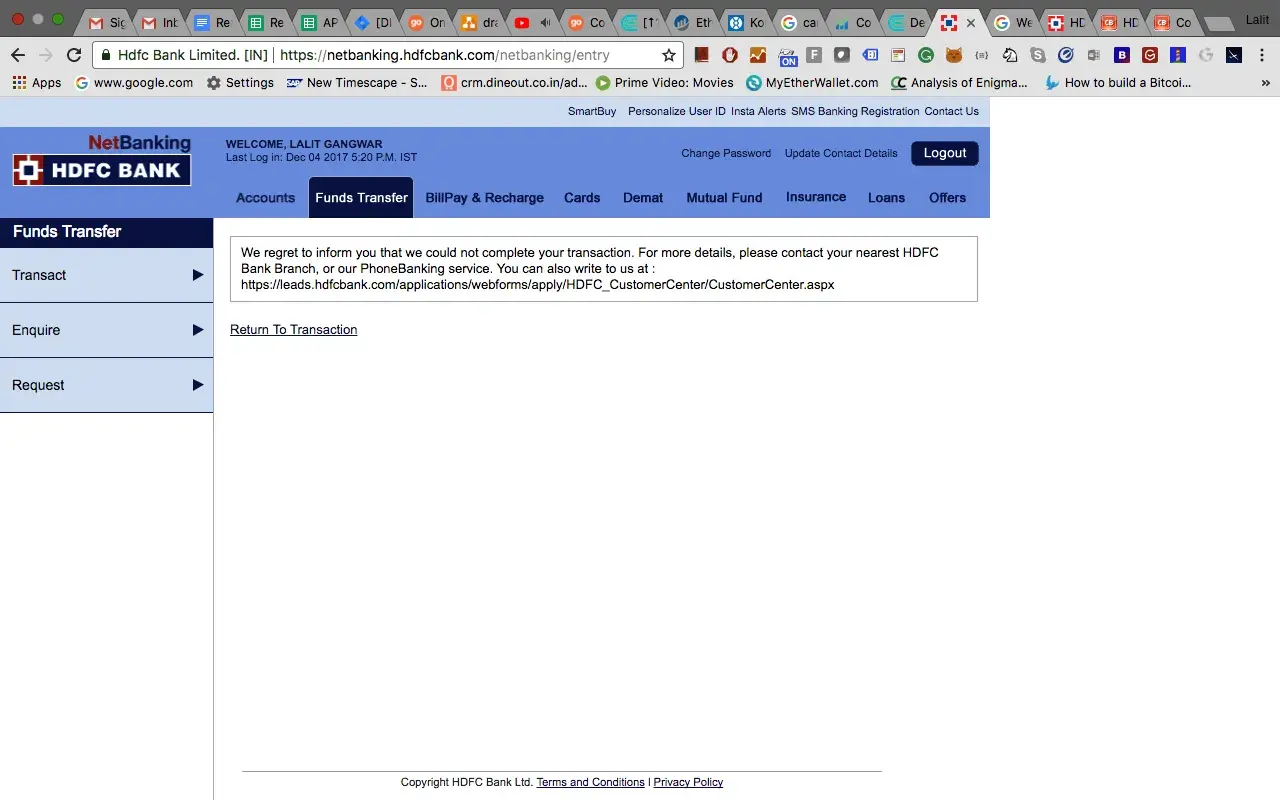Show more bookmarks via the overflow chevron
This screenshot has height=800, width=1280.
click(1265, 83)
